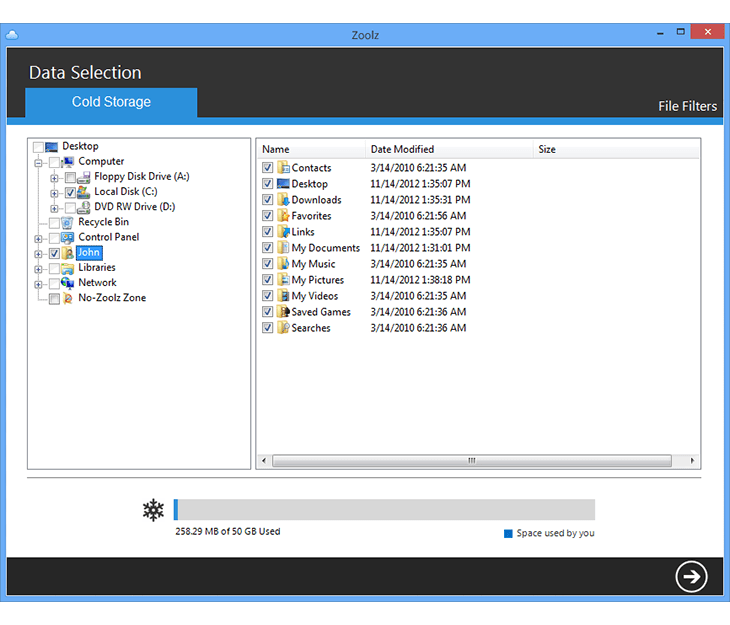Expand the Libraries tree node
Viewport: 730px width, 625px height.
(x=38, y=269)
